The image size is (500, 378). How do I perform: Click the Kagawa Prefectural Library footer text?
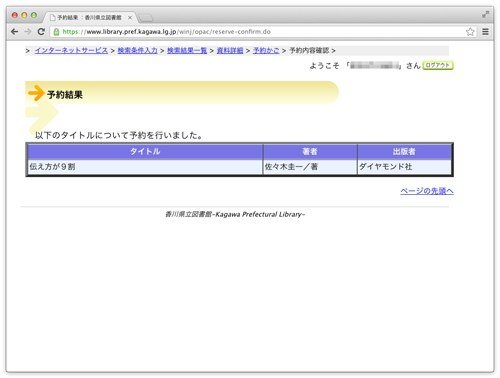click(235, 214)
